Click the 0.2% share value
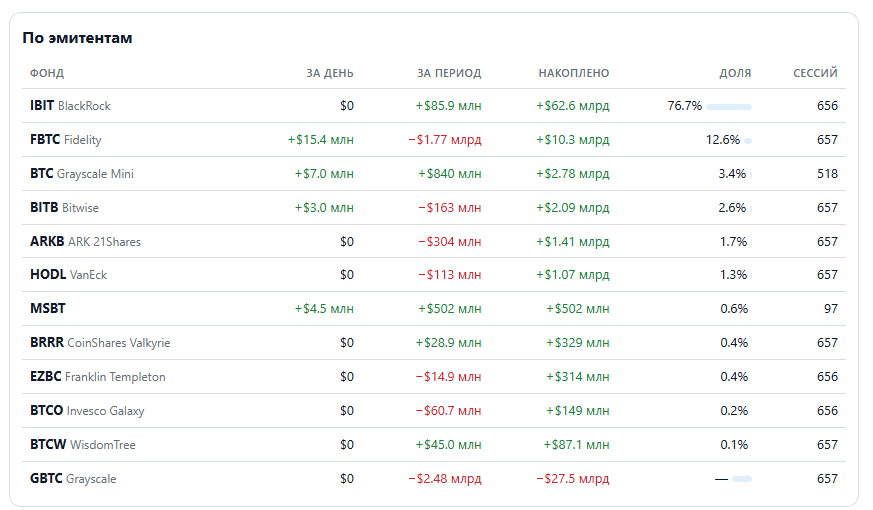Screen dimensions: 873x510 (x=734, y=410)
